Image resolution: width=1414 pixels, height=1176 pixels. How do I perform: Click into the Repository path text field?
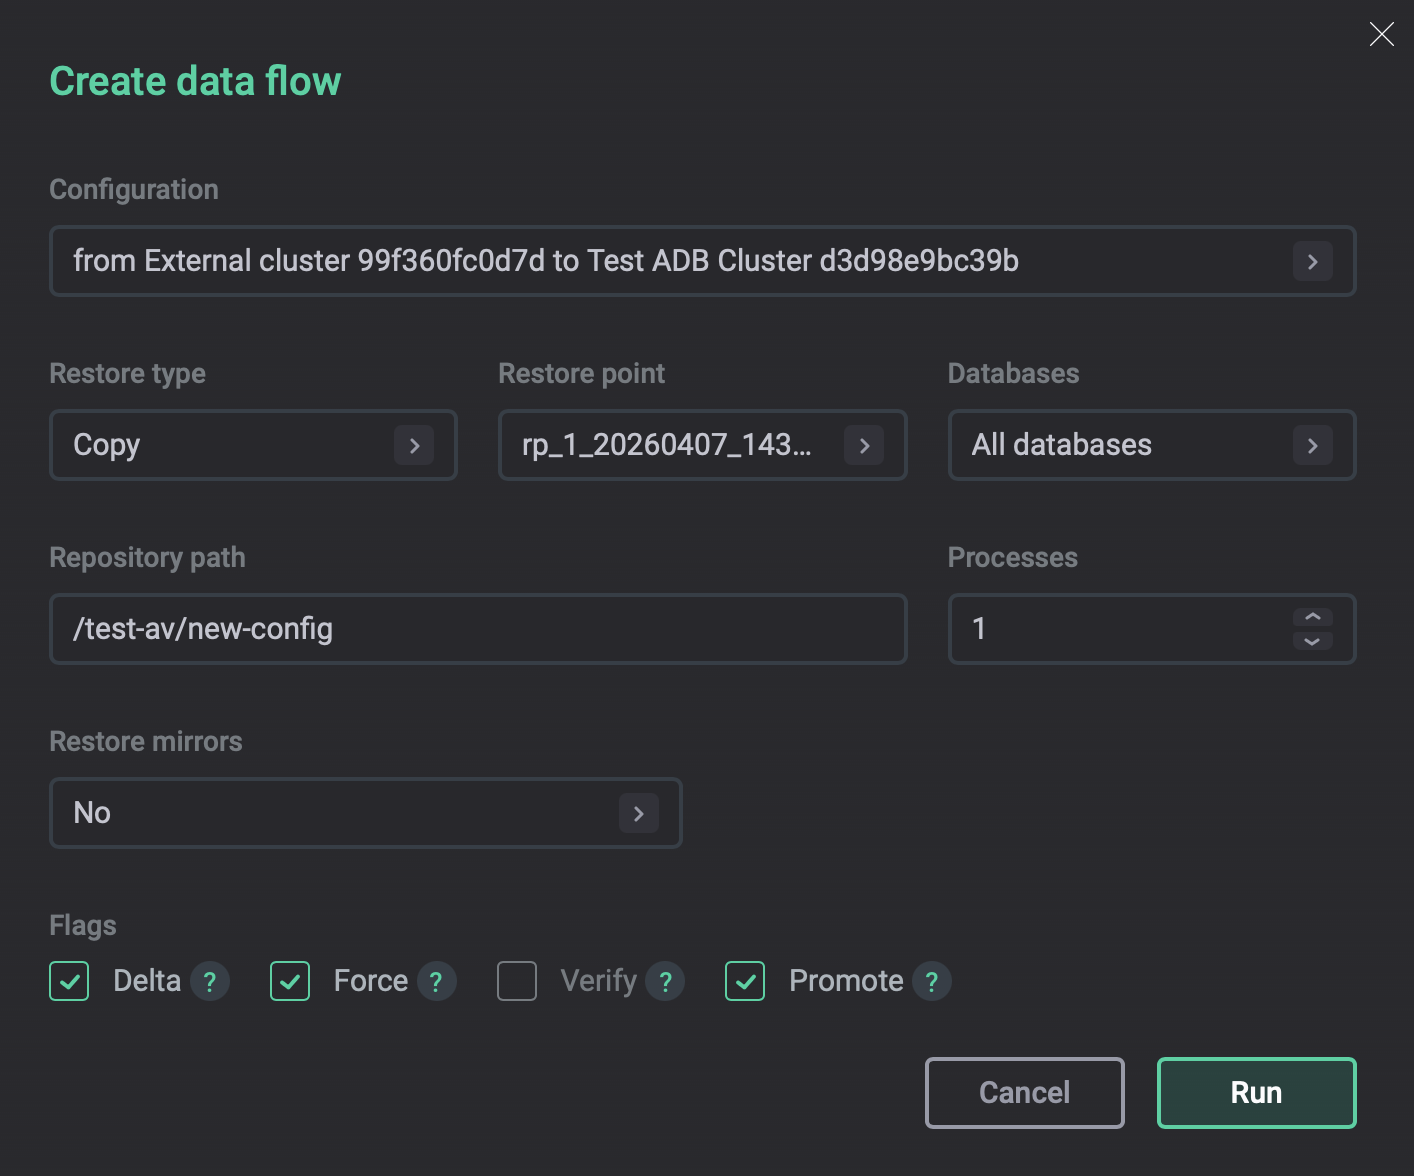[478, 629]
